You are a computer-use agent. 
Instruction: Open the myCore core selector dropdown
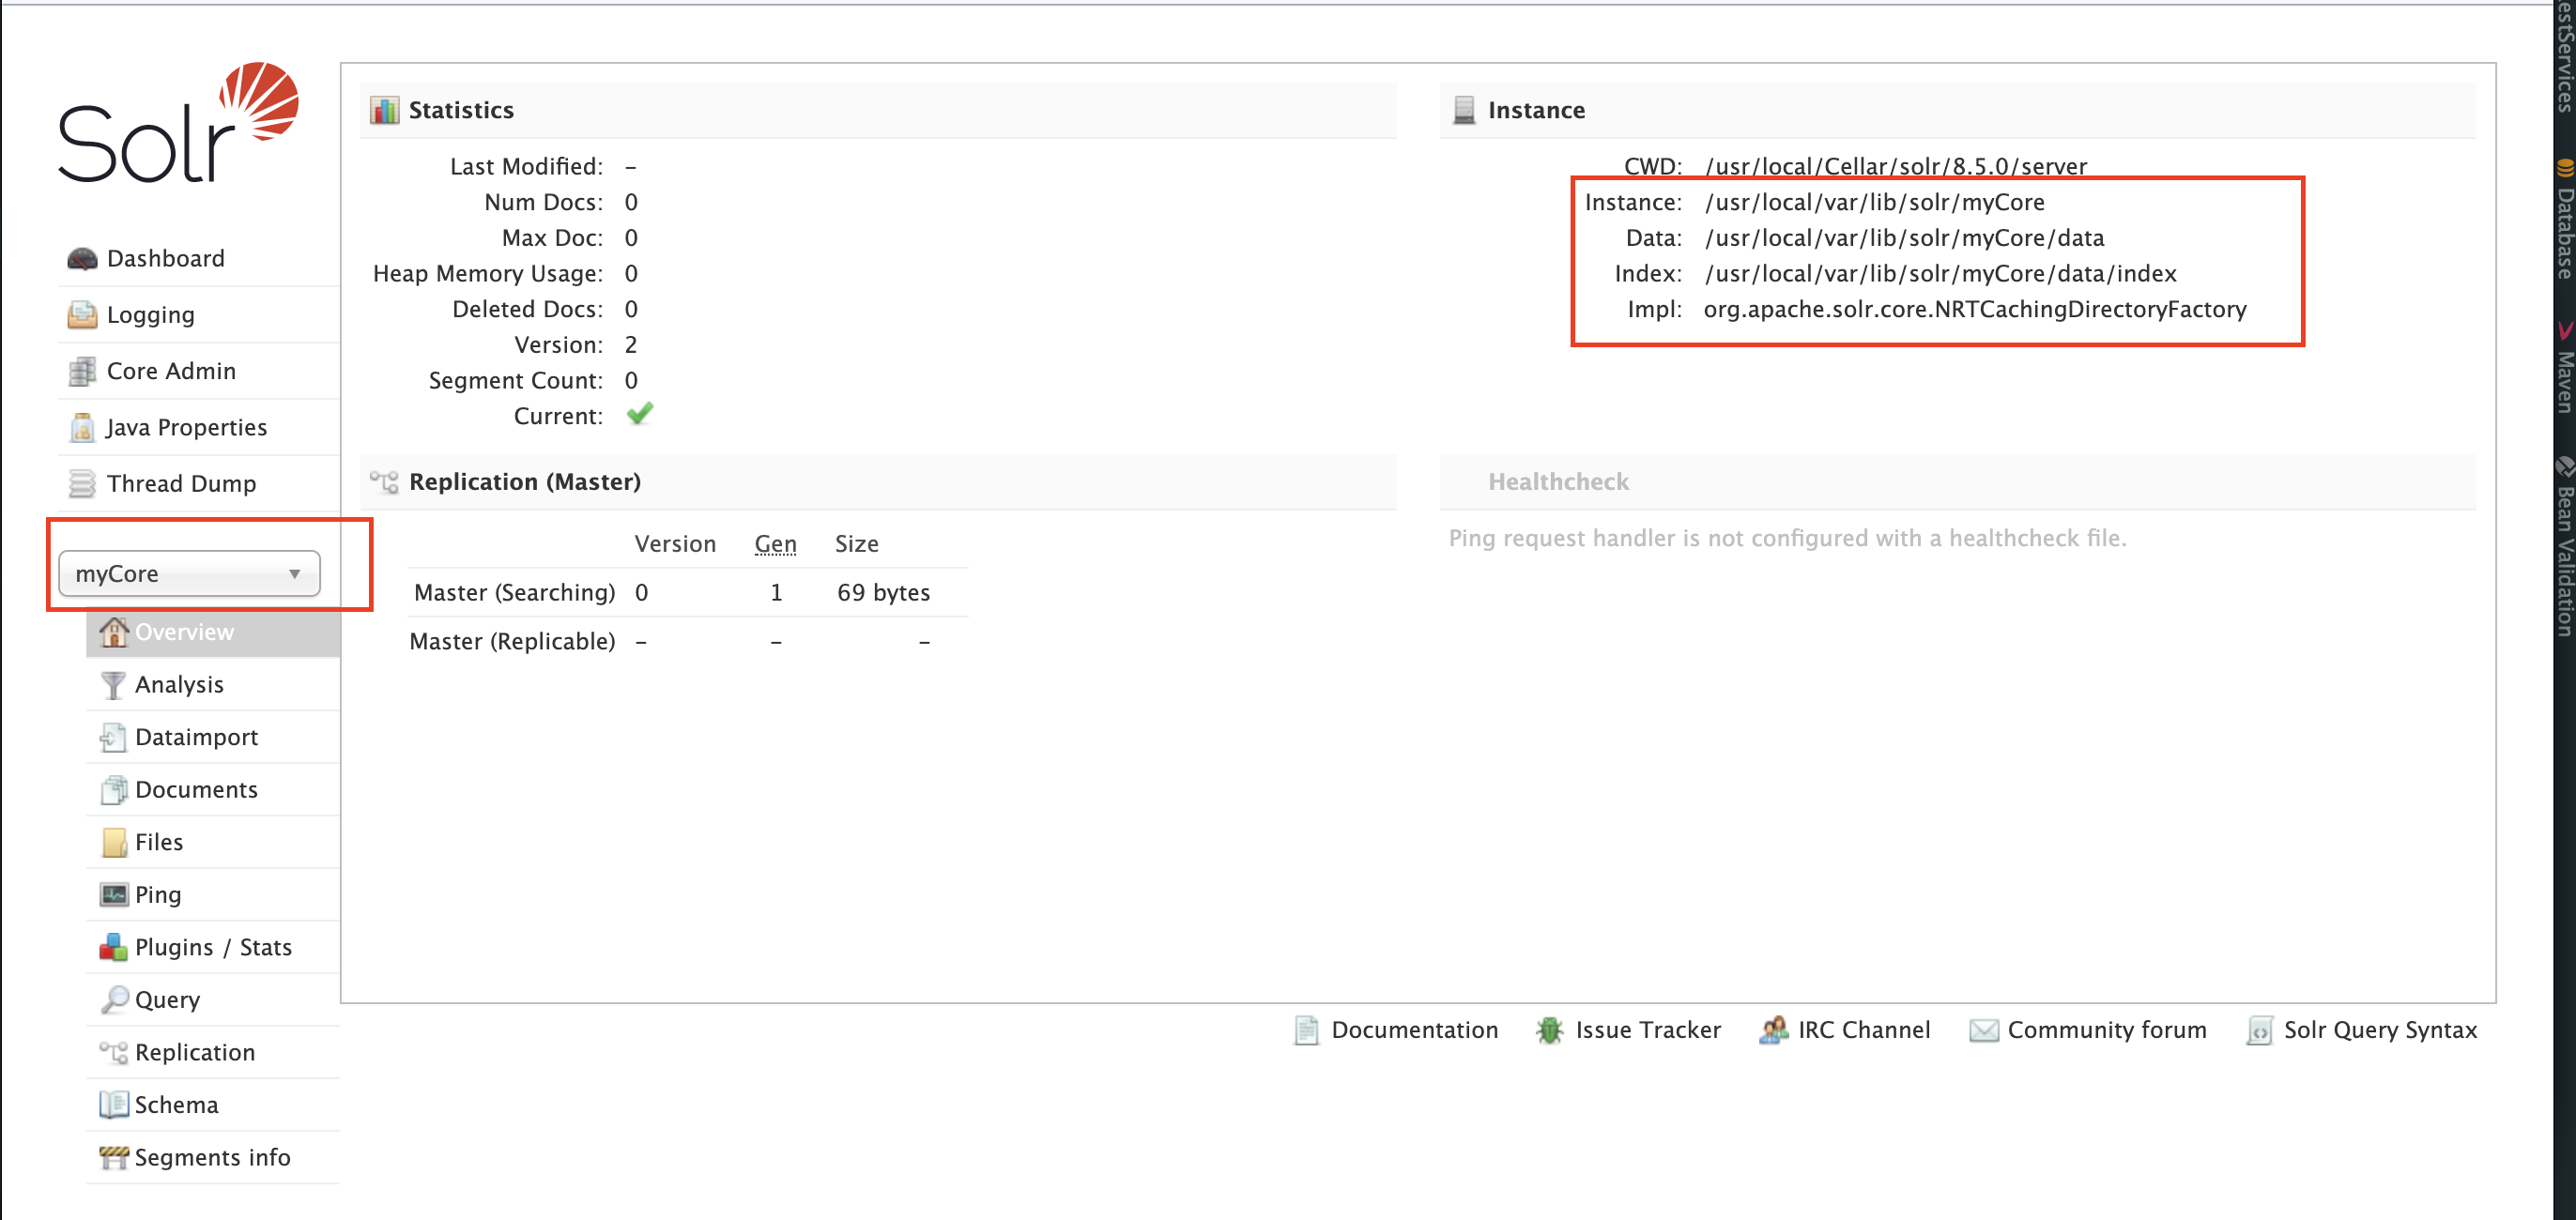pyautogui.click(x=188, y=574)
